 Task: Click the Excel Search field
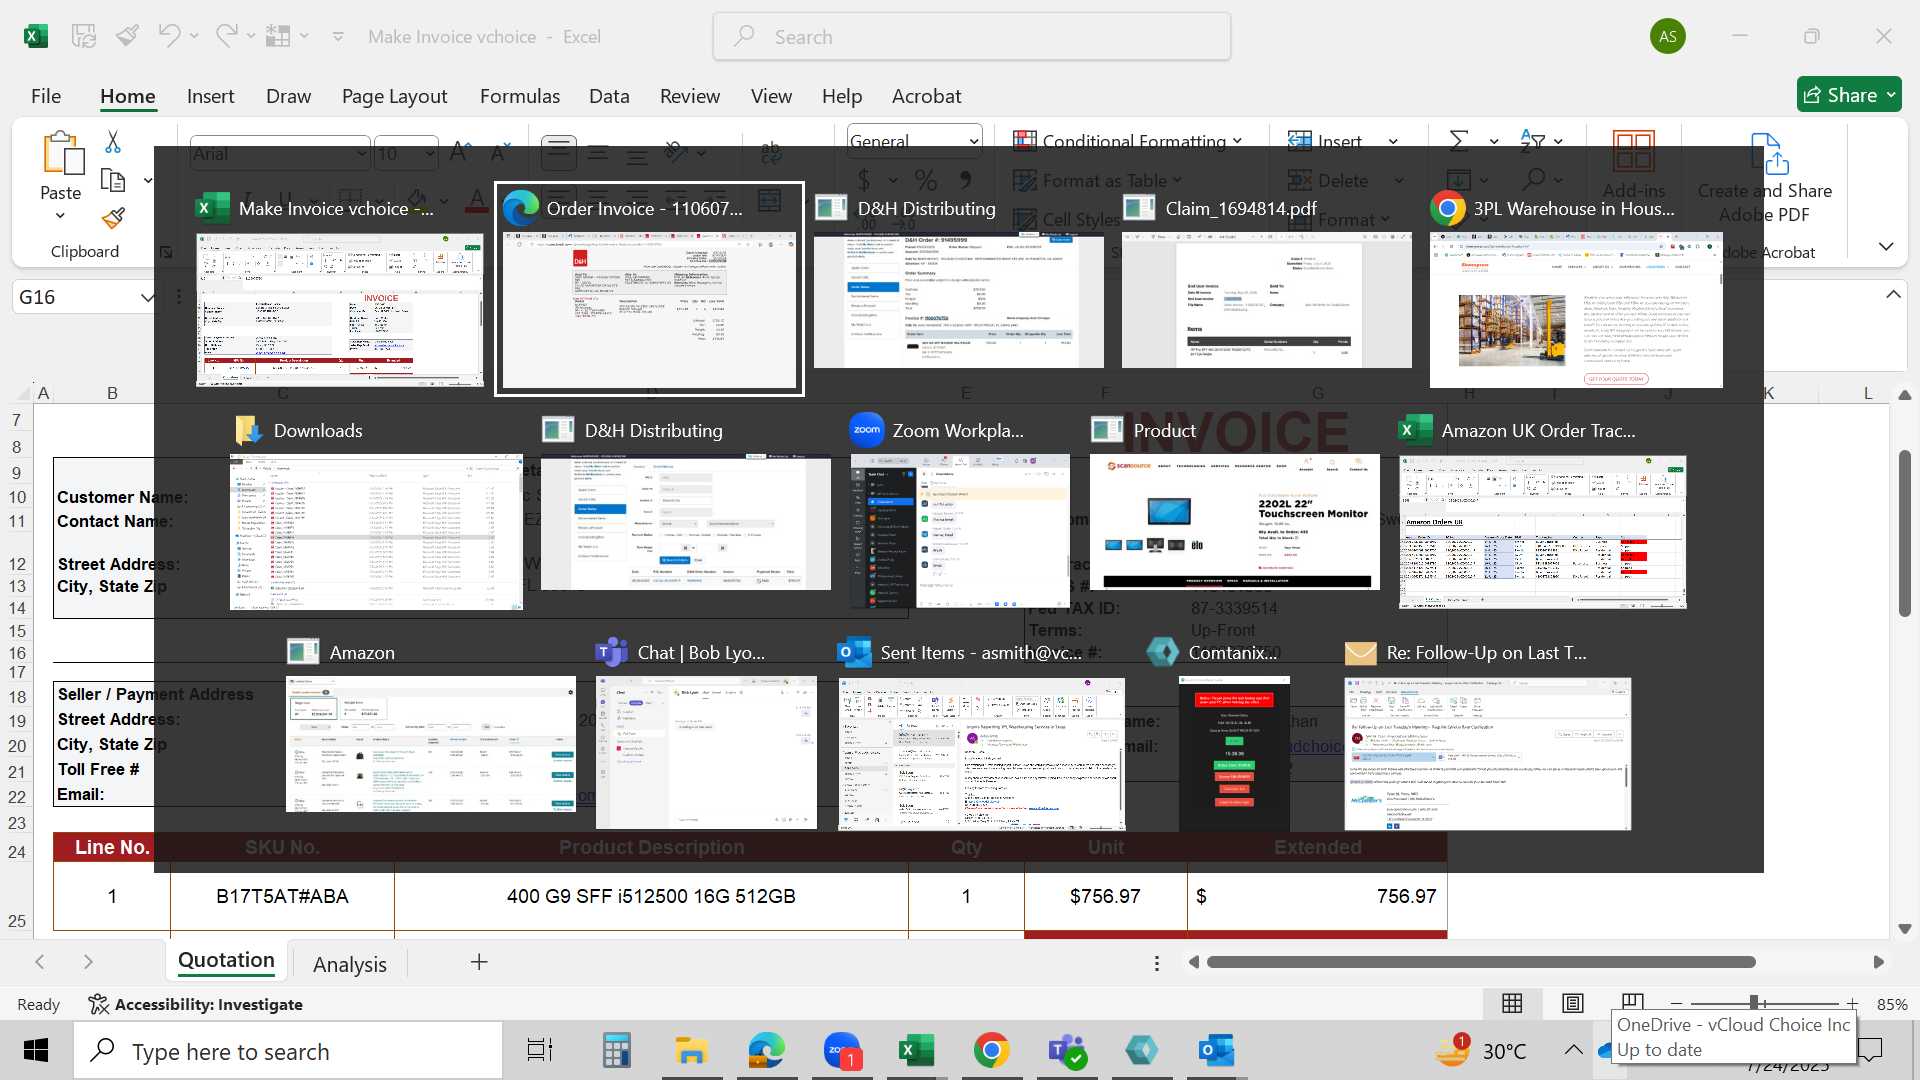971,37
